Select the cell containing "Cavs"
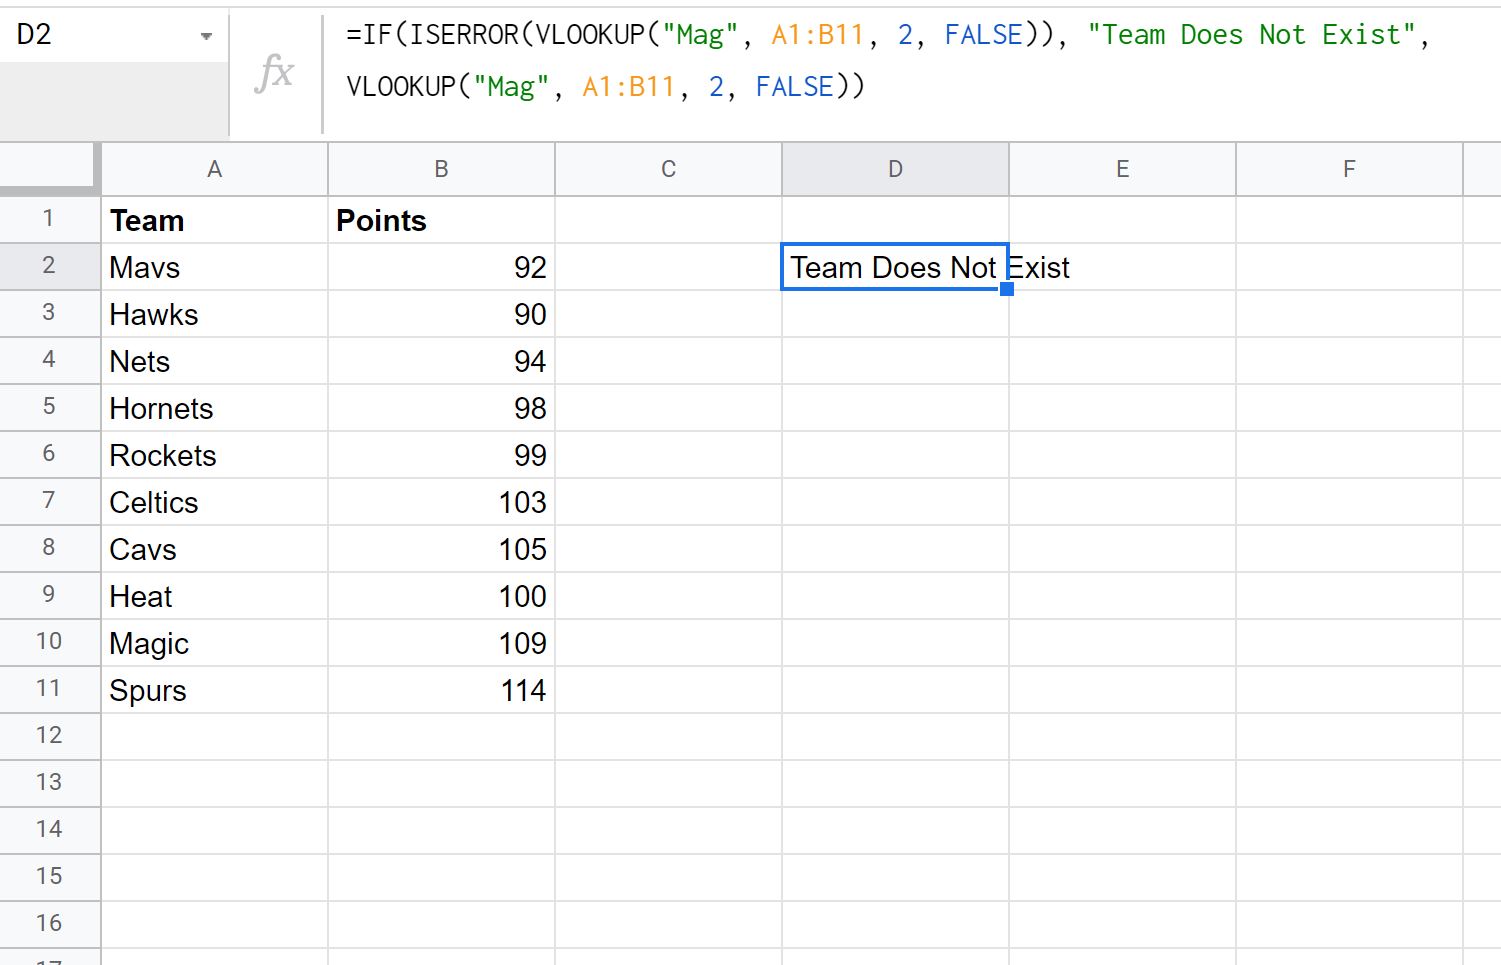The image size is (1501, 965). [x=215, y=549]
